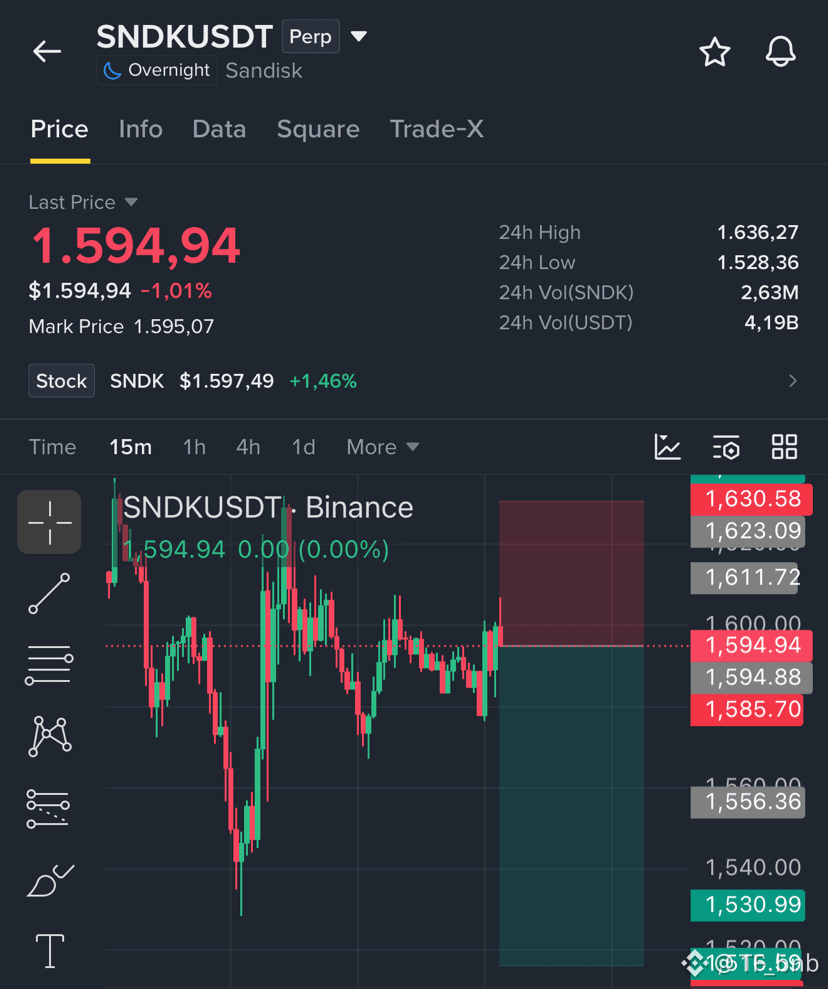Select the XABCD pattern tool

[x=49, y=736]
